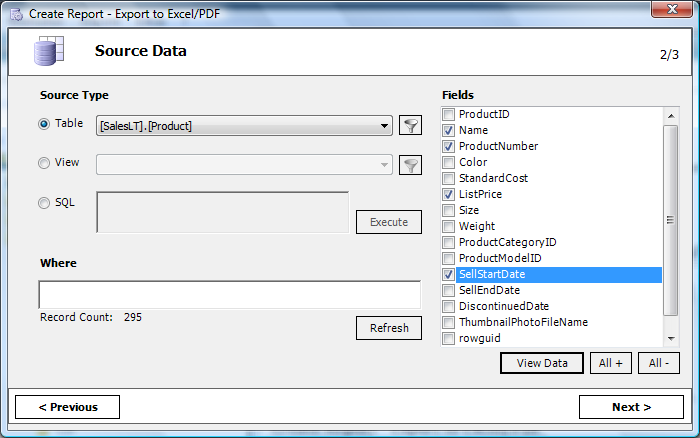700x438 pixels.
Task: Open the [SalesLT].[Product] table dropdown
Action: point(244,126)
